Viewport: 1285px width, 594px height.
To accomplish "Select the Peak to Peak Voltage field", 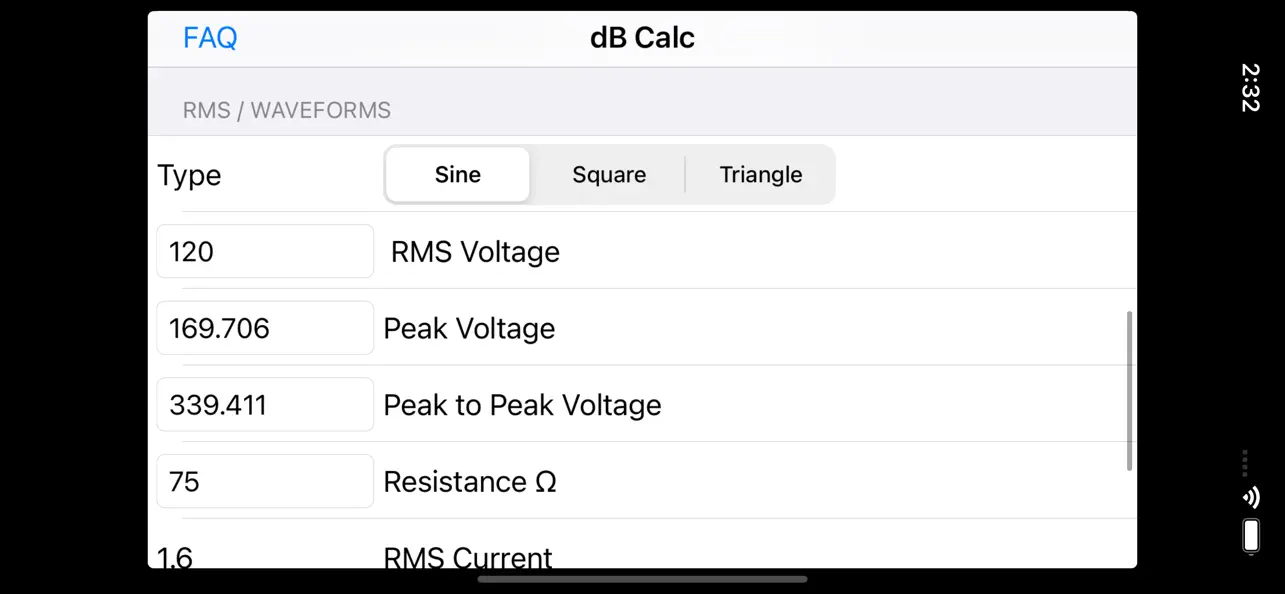I will pyautogui.click(x=264, y=404).
